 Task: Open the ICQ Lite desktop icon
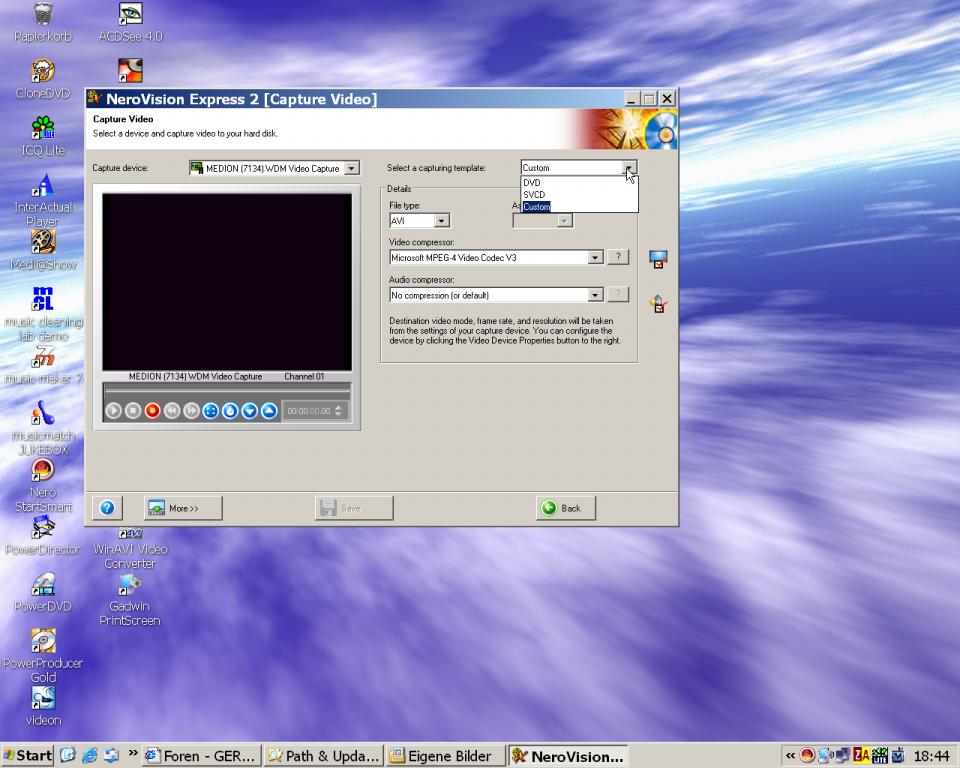[x=43, y=137]
